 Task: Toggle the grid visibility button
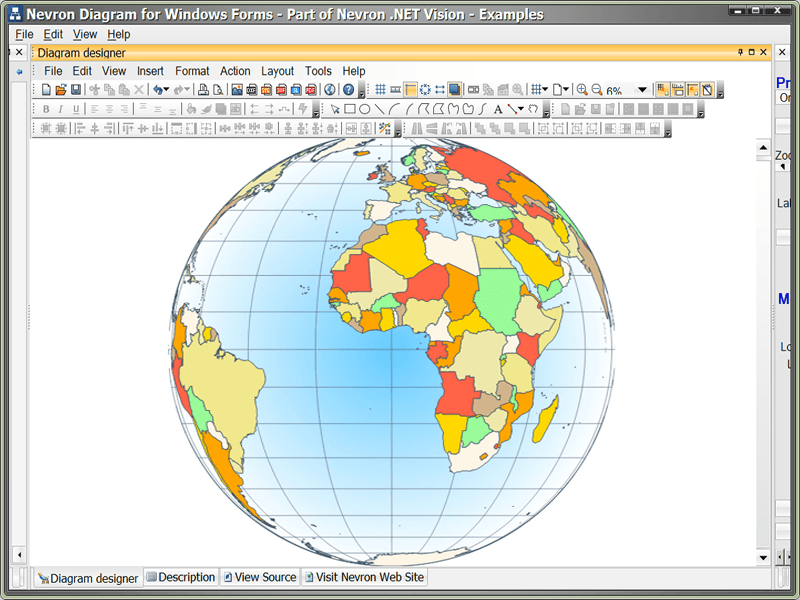[380, 90]
